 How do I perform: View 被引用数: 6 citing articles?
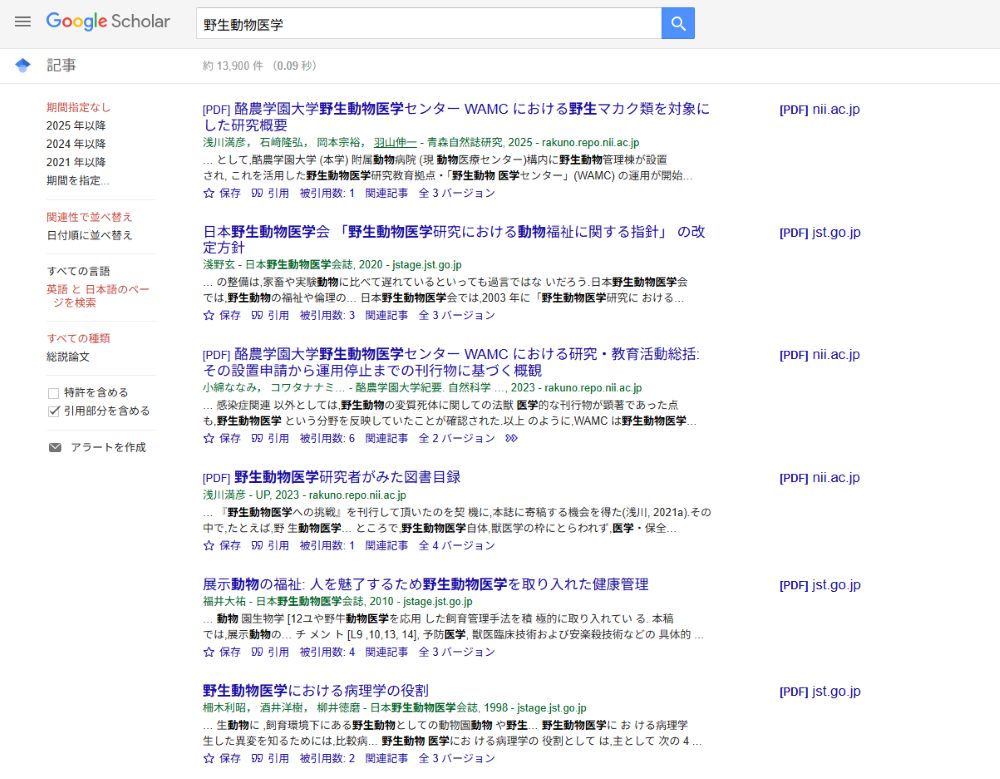327,438
